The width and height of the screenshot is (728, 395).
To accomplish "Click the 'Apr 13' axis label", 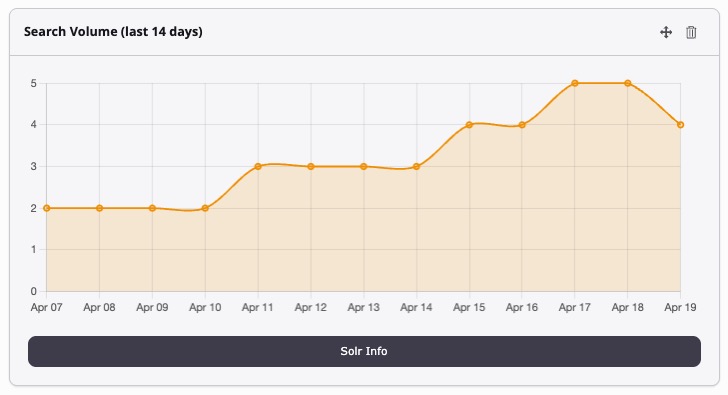I will (x=364, y=307).
